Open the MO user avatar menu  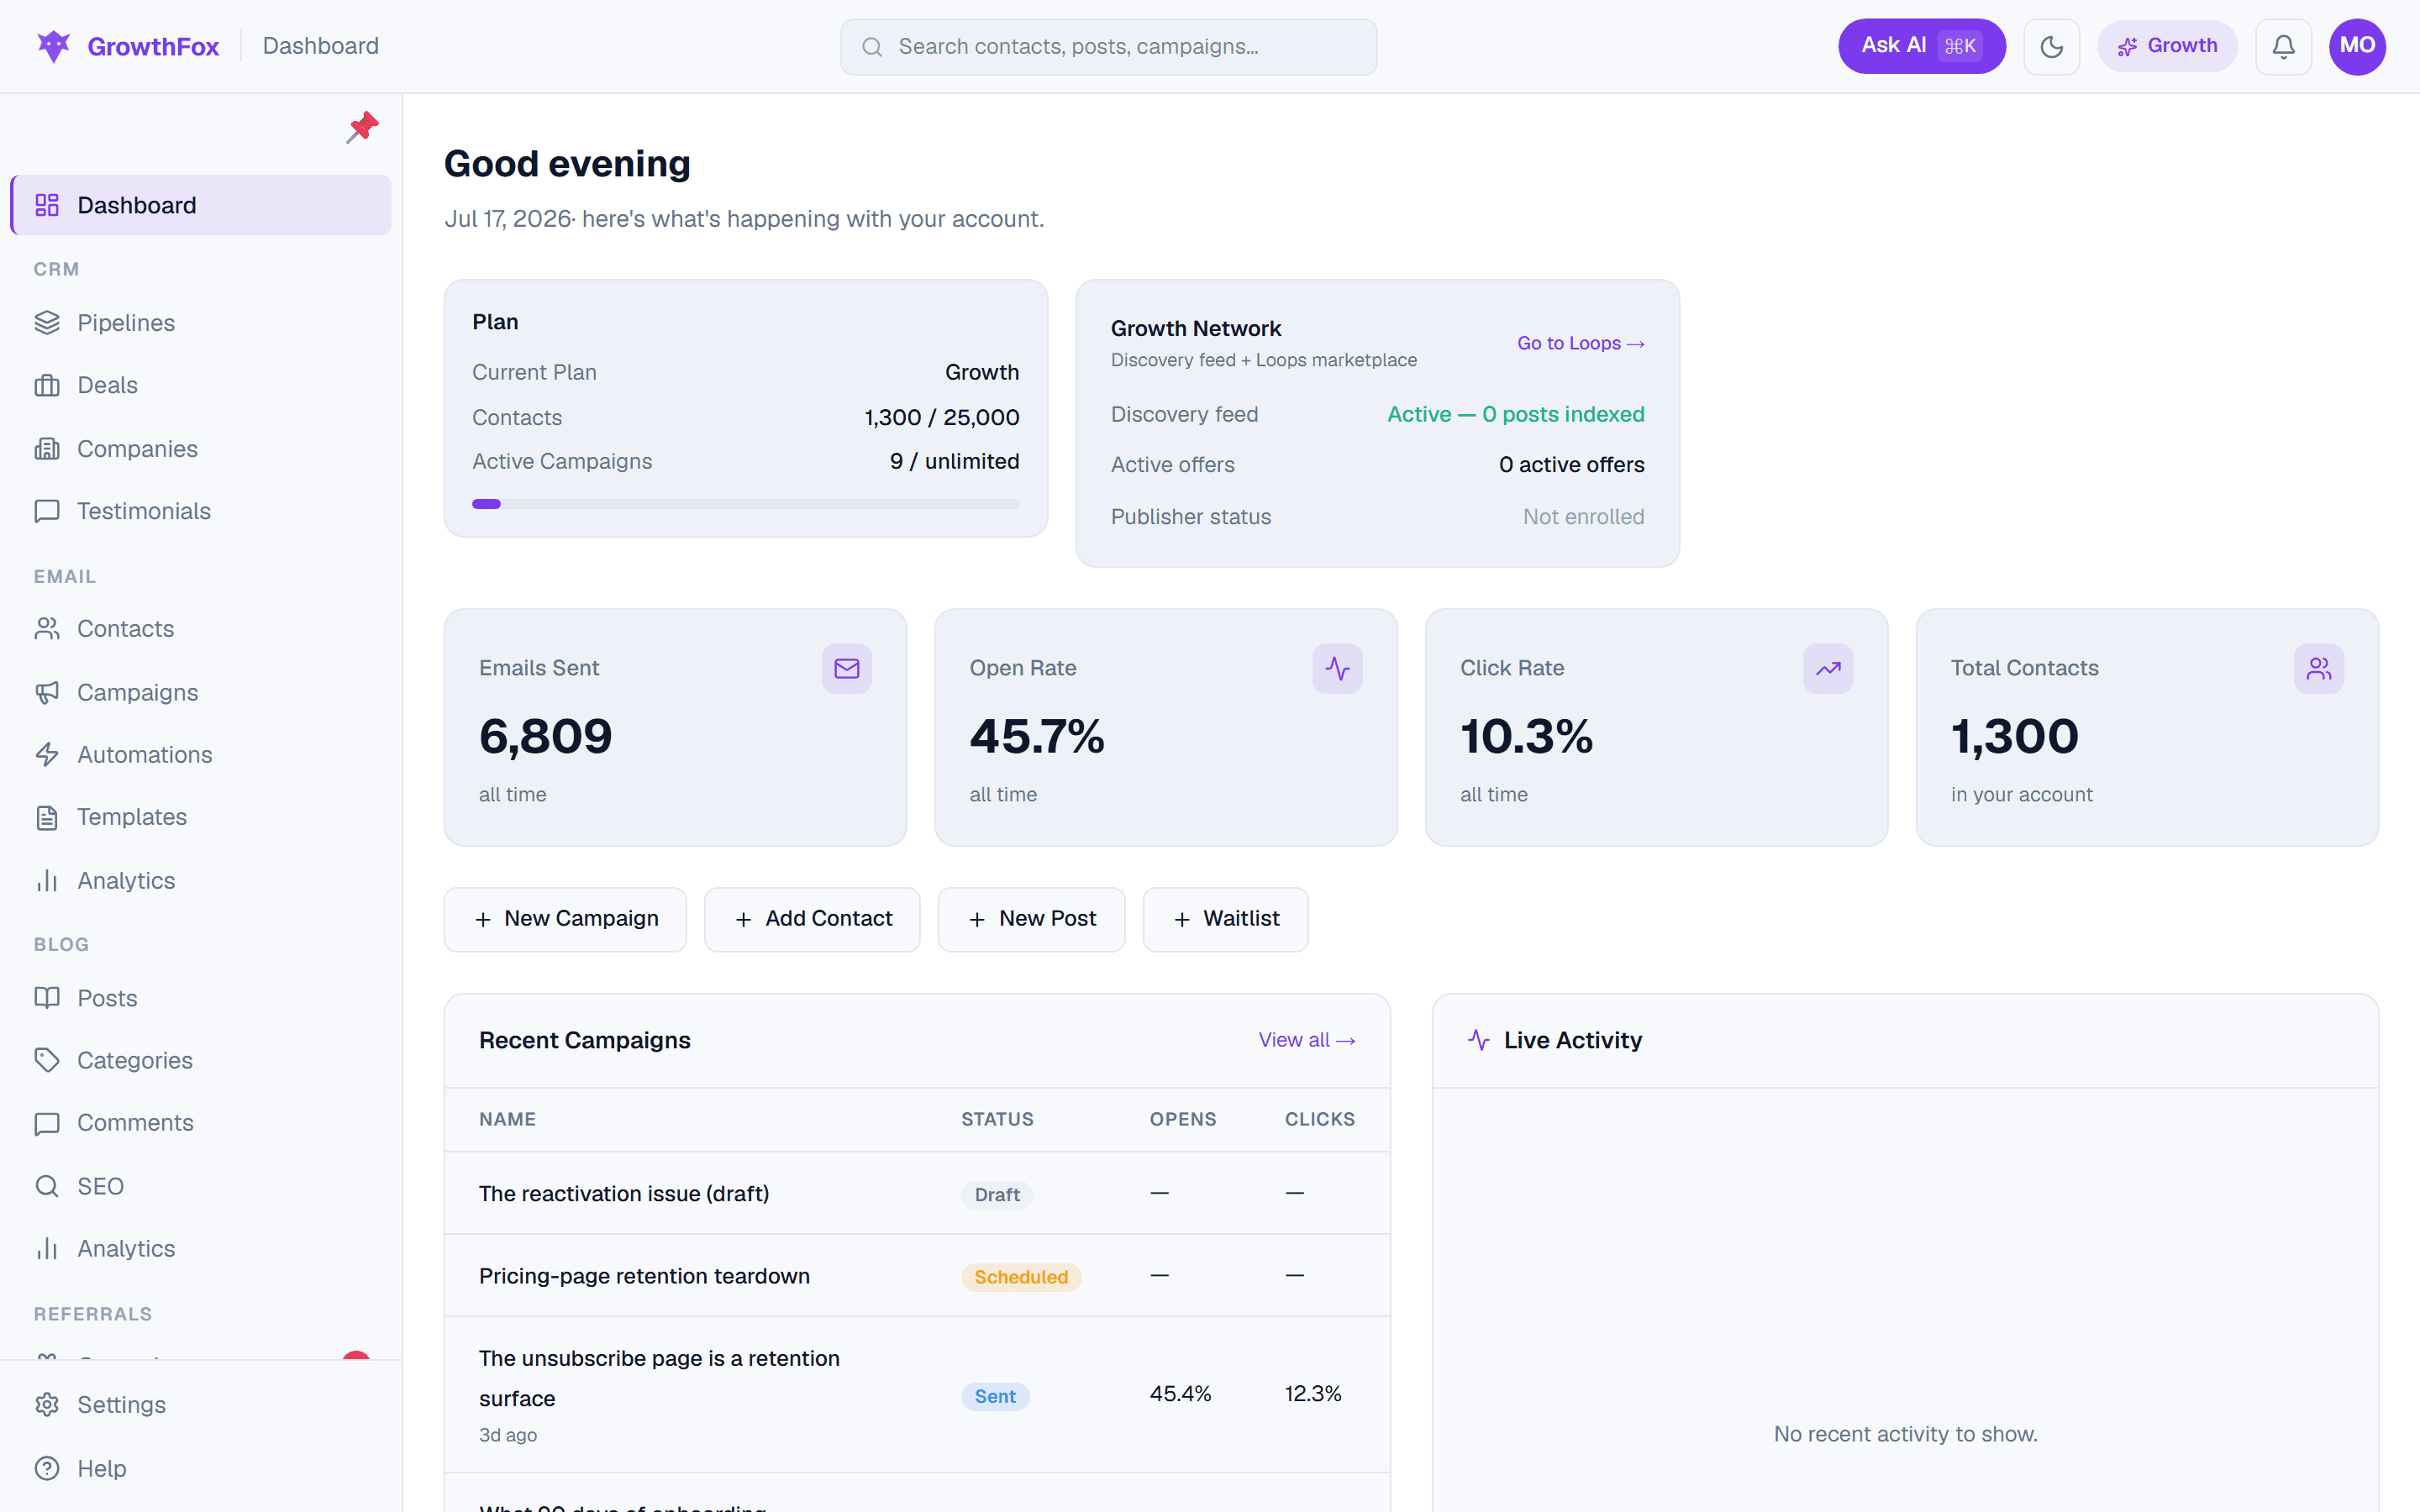click(2357, 46)
